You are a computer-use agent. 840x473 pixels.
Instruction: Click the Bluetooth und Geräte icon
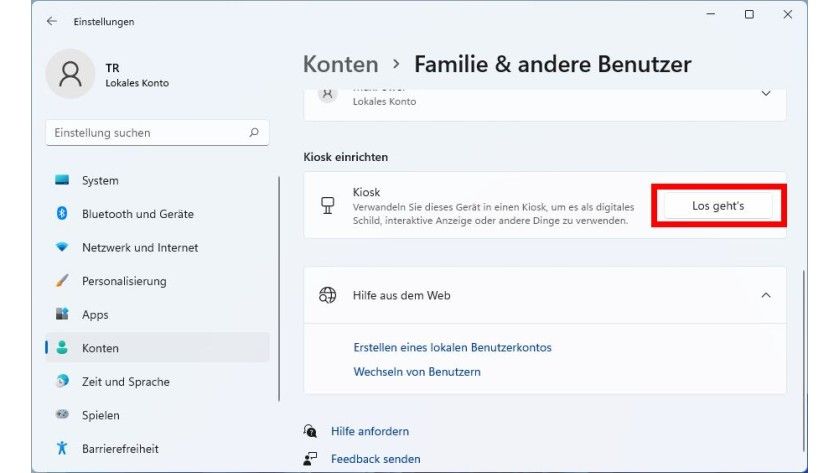tap(62, 214)
